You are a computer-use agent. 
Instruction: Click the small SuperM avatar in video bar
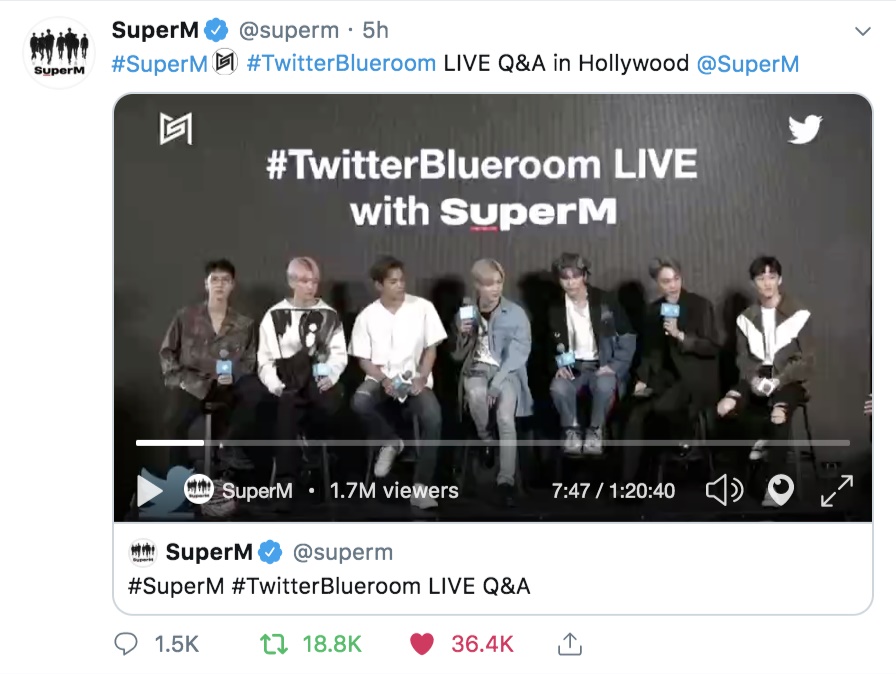click(198, 490)
